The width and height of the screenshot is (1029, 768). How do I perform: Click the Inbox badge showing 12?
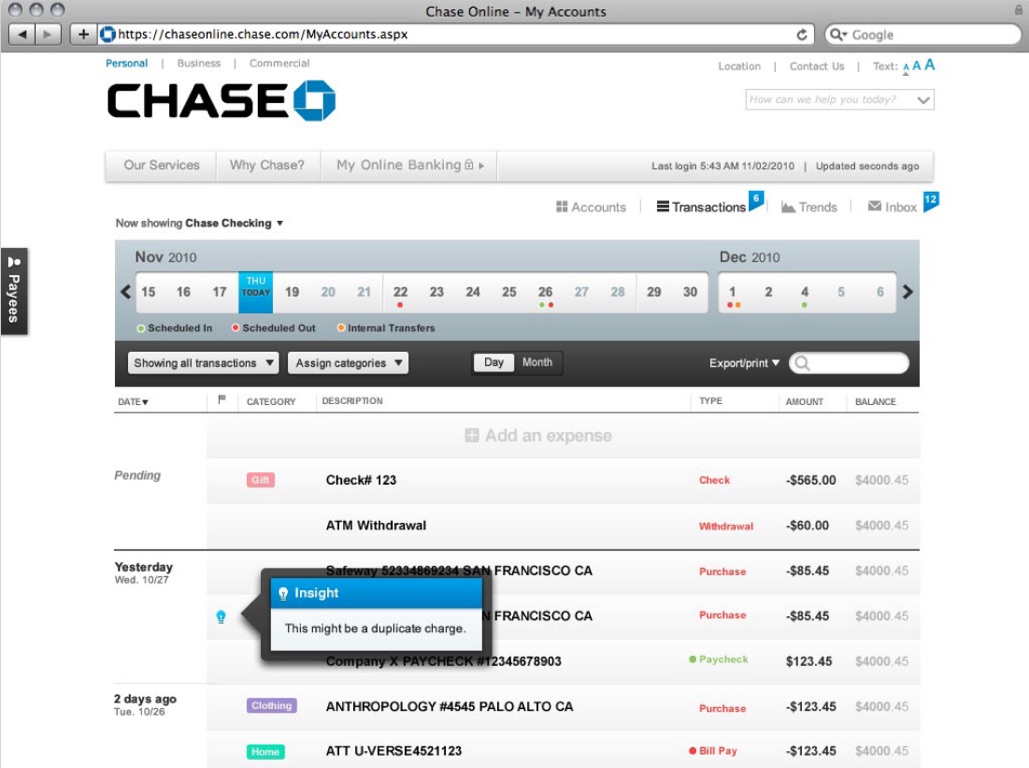click(931, 201)
